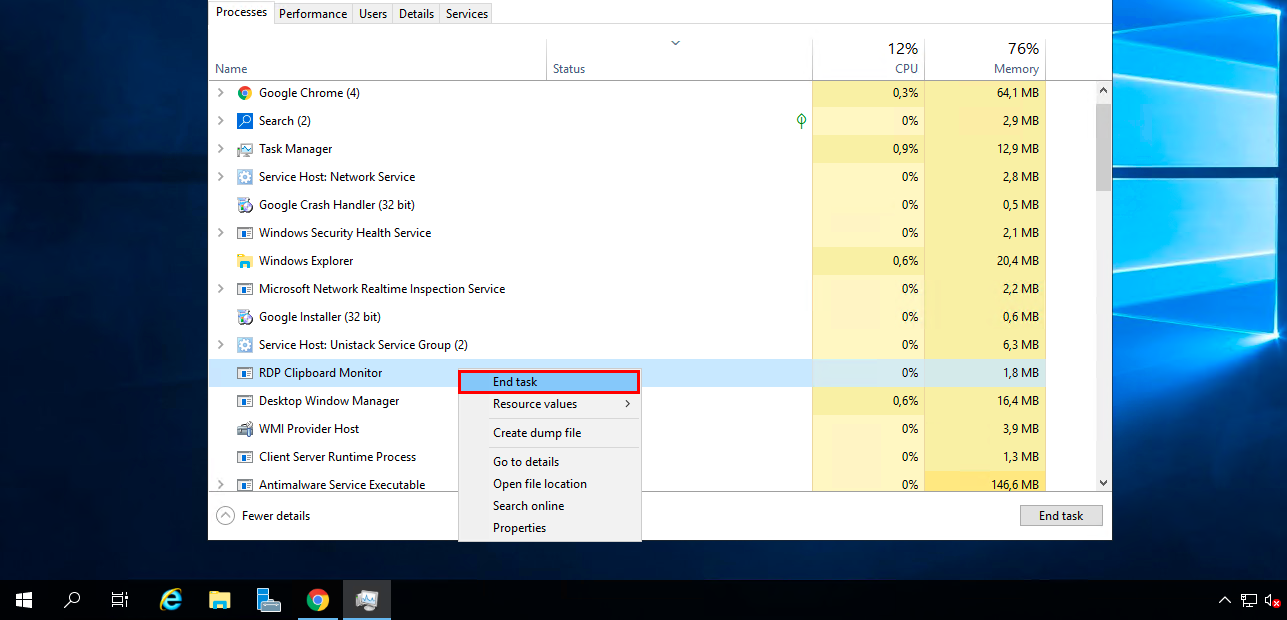Select Open file location

[549, 484]
